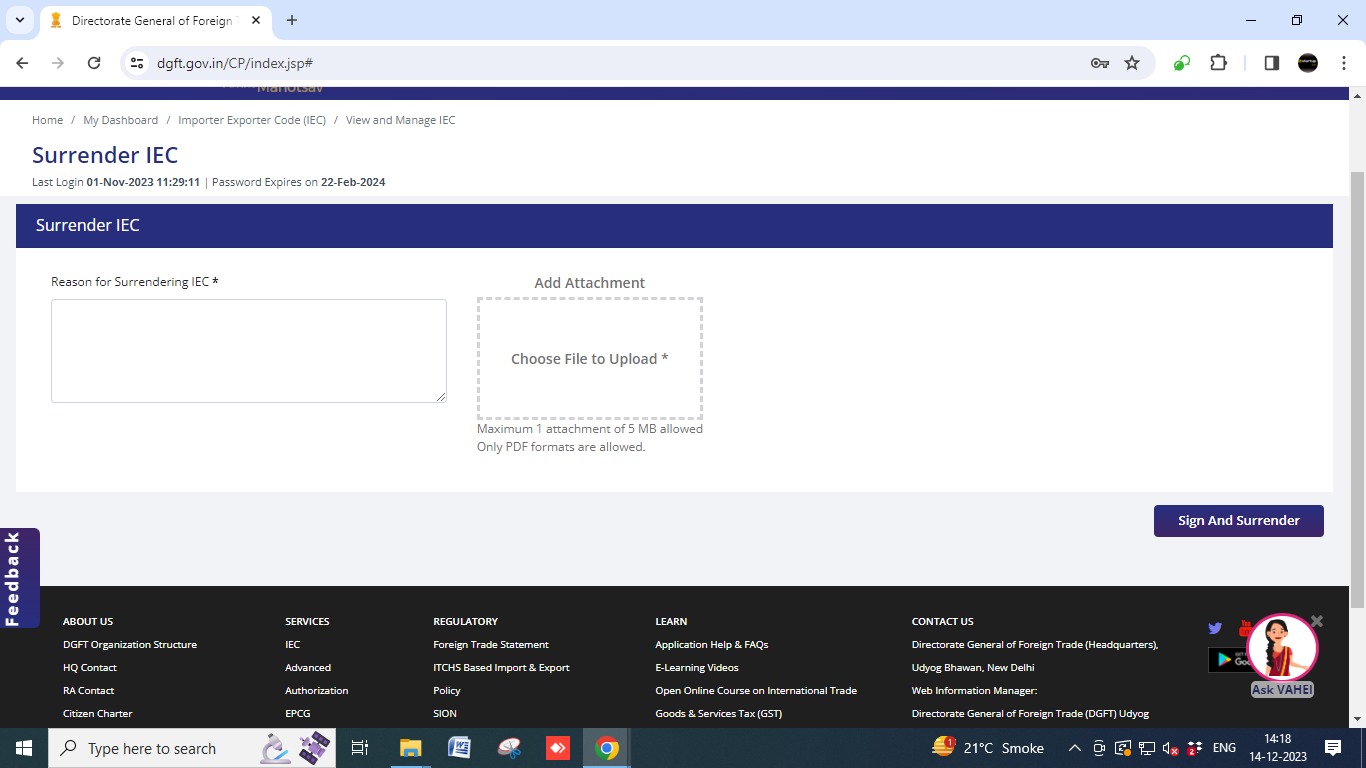Open EPCG footer link

pos(298,714)
